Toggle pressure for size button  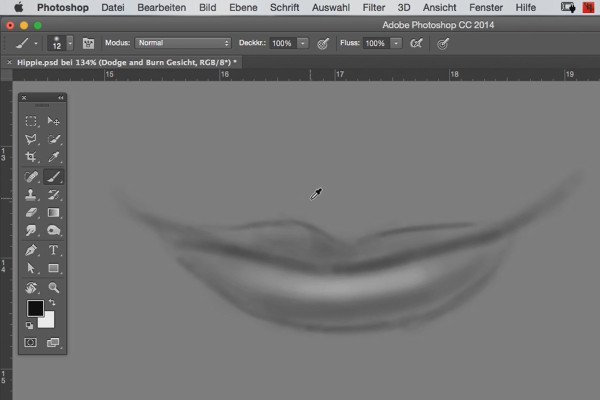[x=443, y=44]
